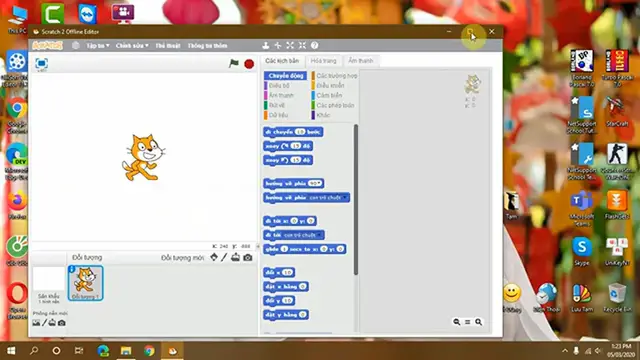Click the đặt y bằng 0 block
This screenshot has height=360, width=640.
pyautogui.click(x=286, y=315)
